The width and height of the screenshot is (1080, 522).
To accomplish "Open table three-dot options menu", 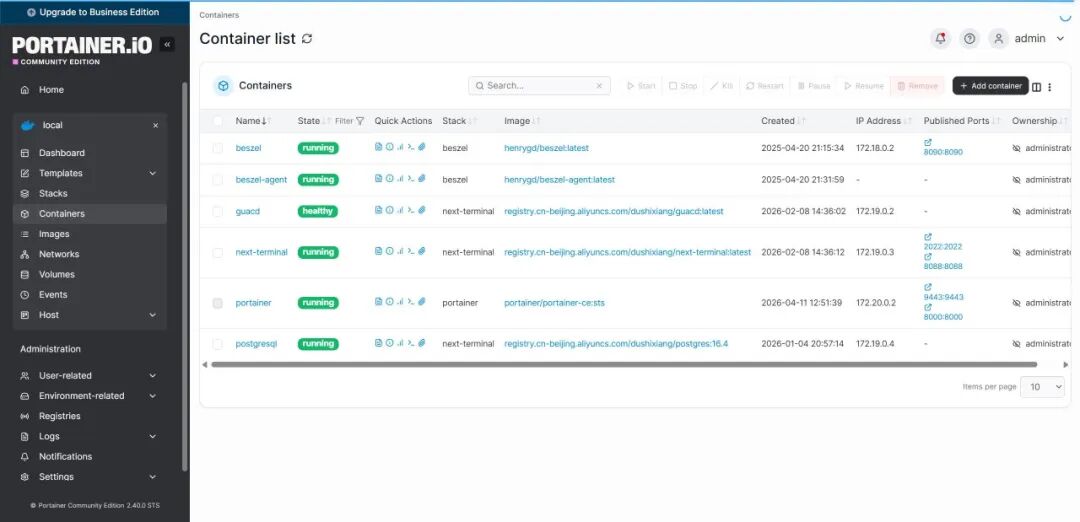I will click(1050, 87).
